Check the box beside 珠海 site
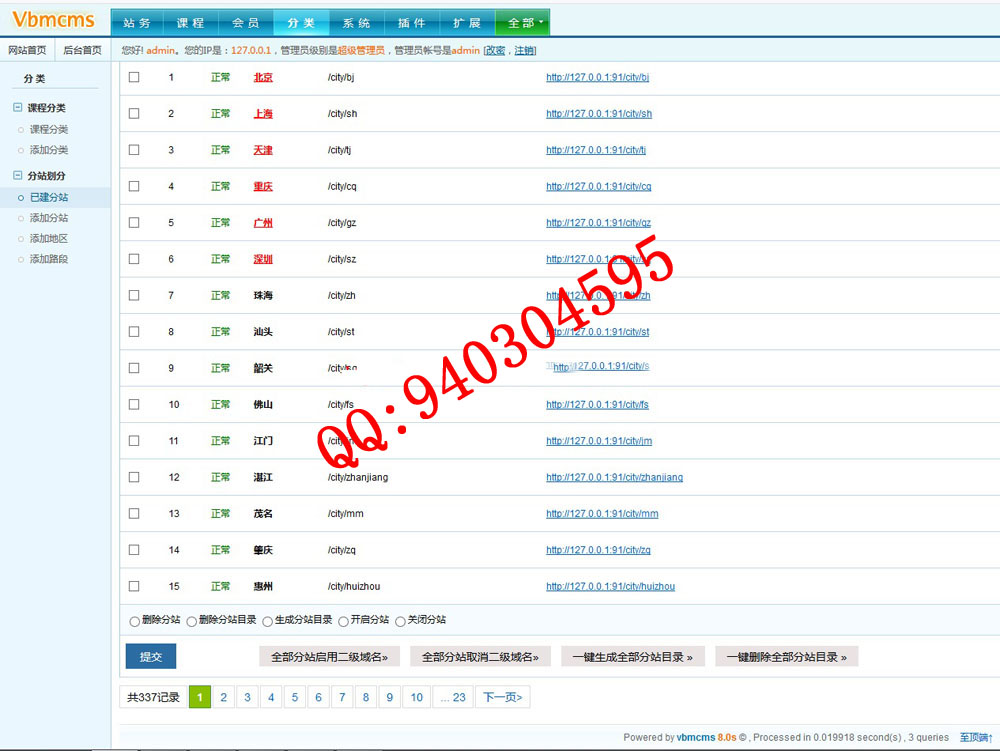The width and height of the screenshot is (1000, 751). [x=134, y=296]
